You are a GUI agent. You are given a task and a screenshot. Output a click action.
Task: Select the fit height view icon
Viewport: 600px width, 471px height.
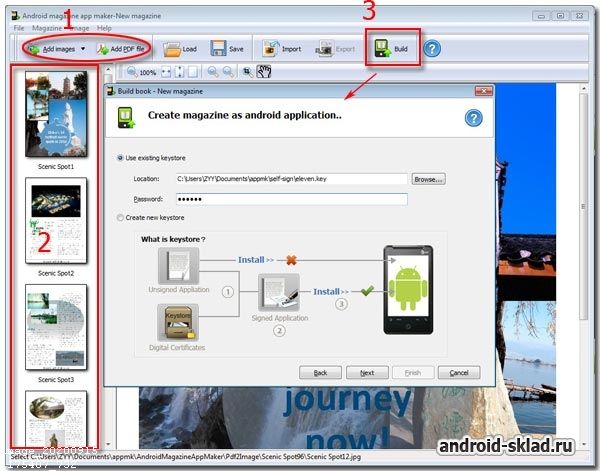[179, 72]
